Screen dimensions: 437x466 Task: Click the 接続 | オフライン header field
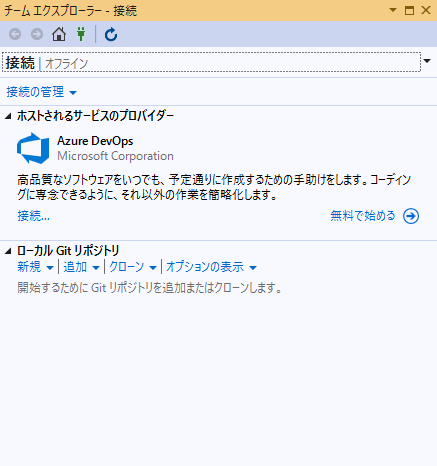tap(211, 62)
